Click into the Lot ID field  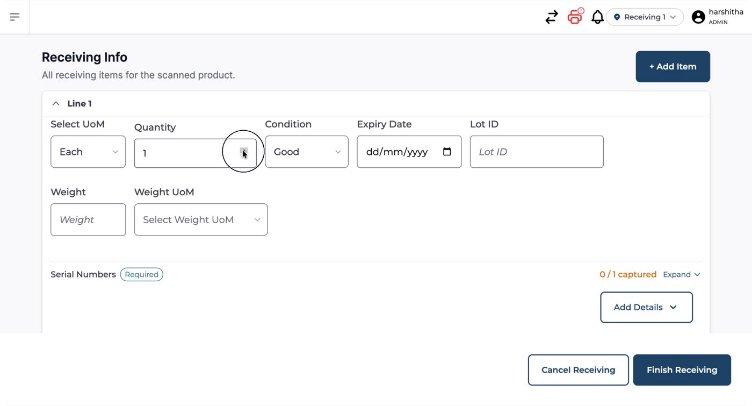click(537, 152)
